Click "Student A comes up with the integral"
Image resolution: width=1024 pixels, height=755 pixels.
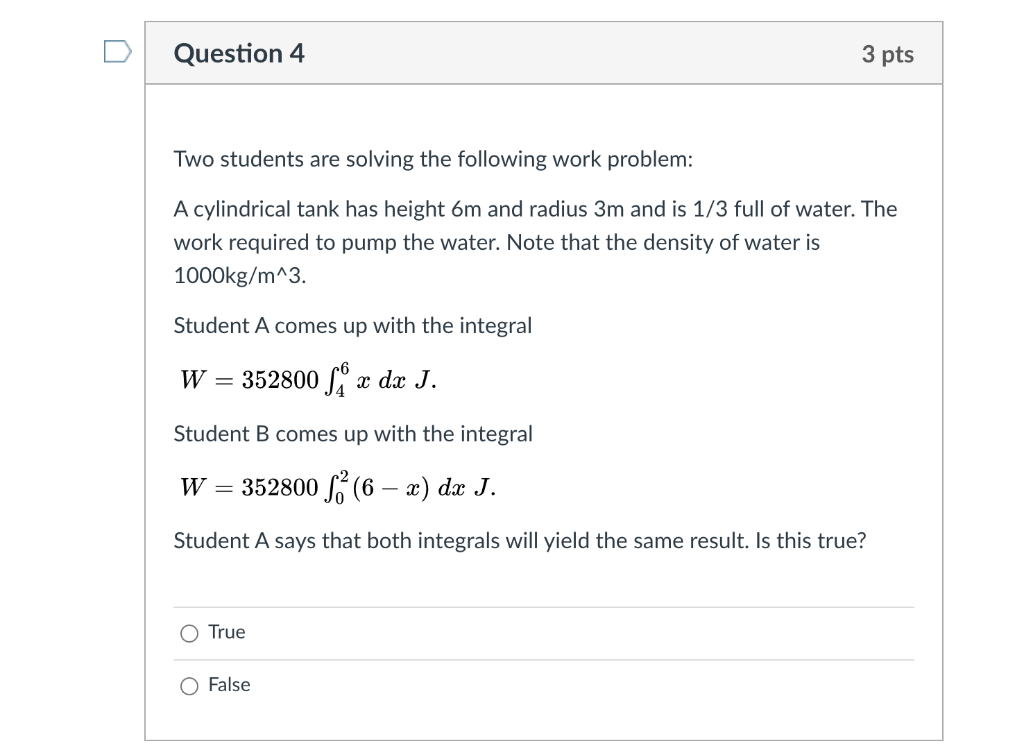click(x=353, y=325)
